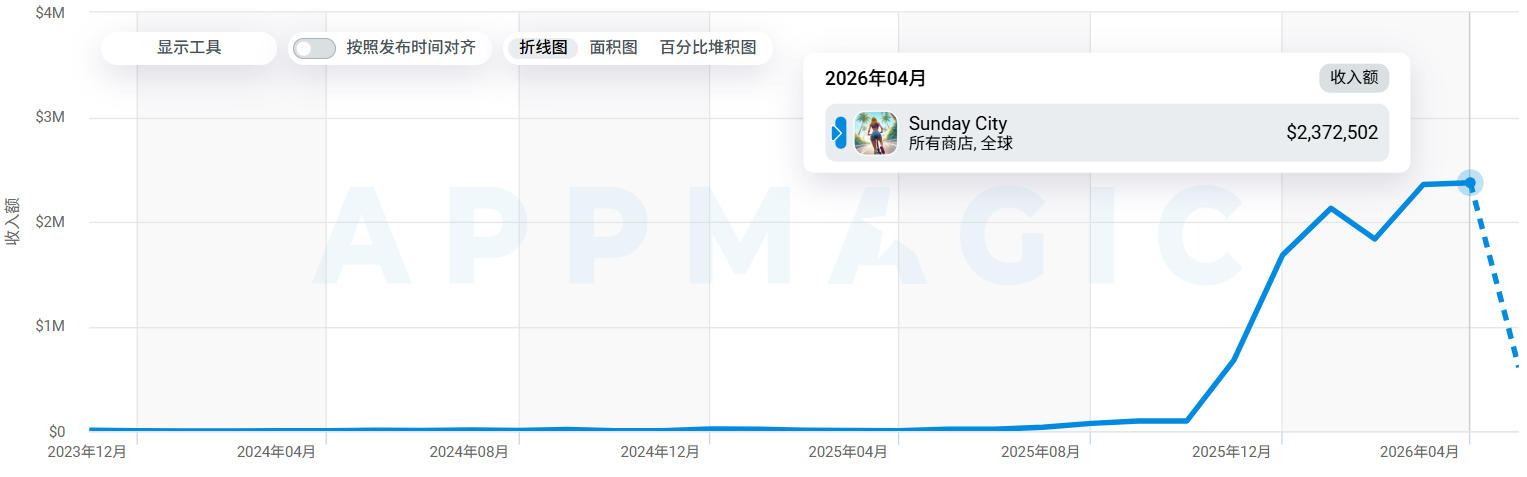Click the 2025年12月 axis label
Viewport: 1527px width, 477px height.
coord(1232,452)
